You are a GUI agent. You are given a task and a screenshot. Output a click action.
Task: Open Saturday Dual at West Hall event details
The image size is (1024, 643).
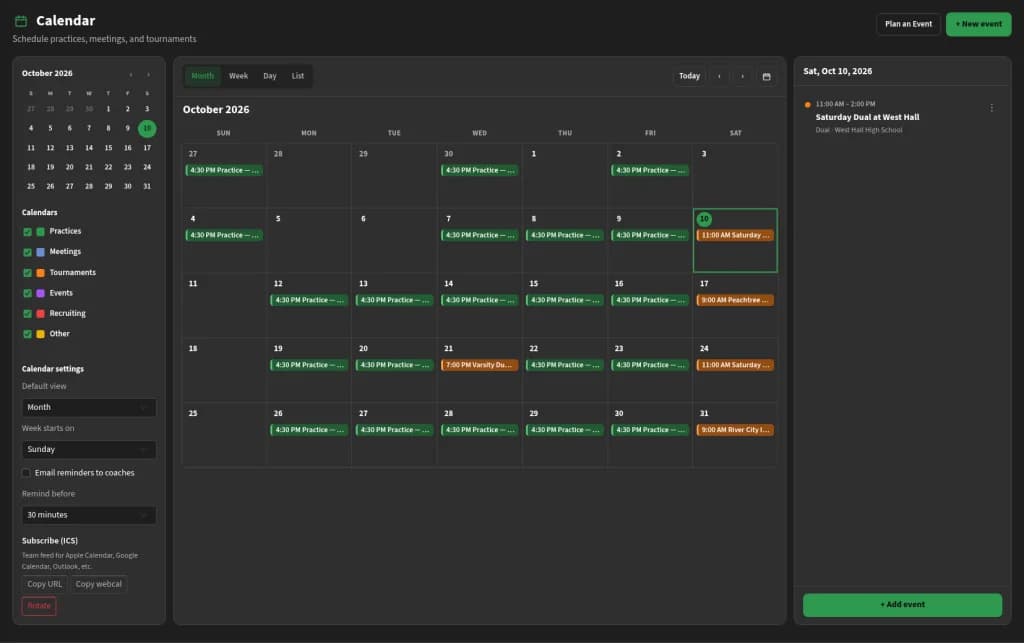[867, 118]
